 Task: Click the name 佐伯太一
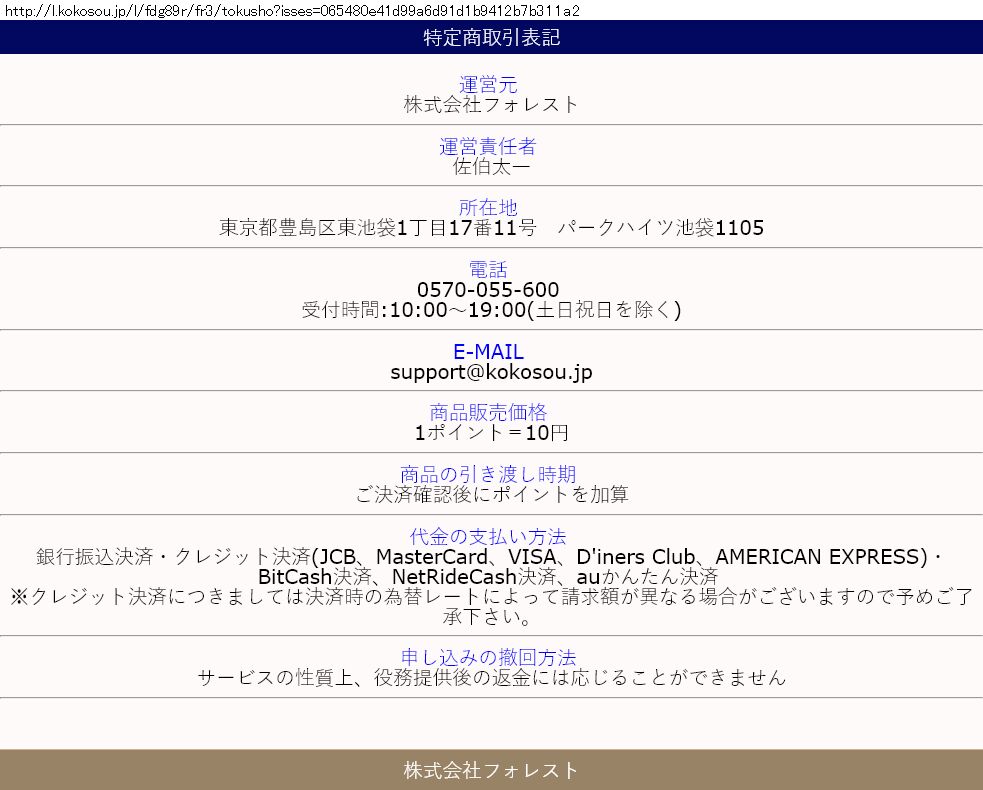(491, 166)
